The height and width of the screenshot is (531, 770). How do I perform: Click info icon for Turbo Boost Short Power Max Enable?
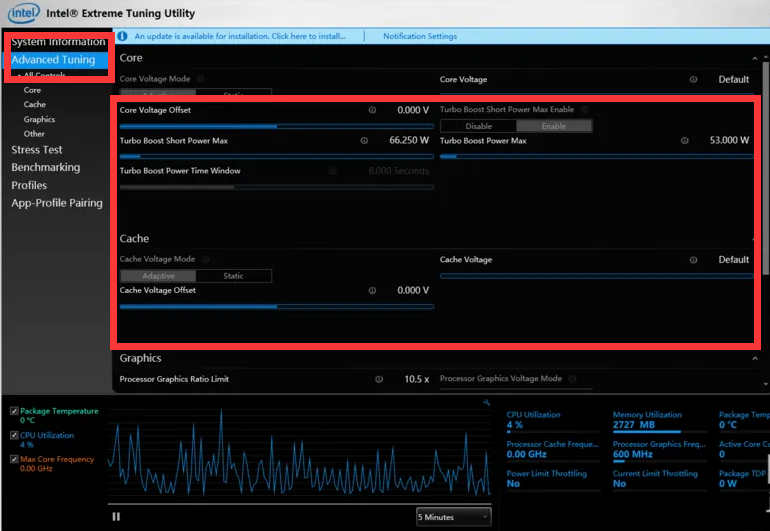(584, 110)
